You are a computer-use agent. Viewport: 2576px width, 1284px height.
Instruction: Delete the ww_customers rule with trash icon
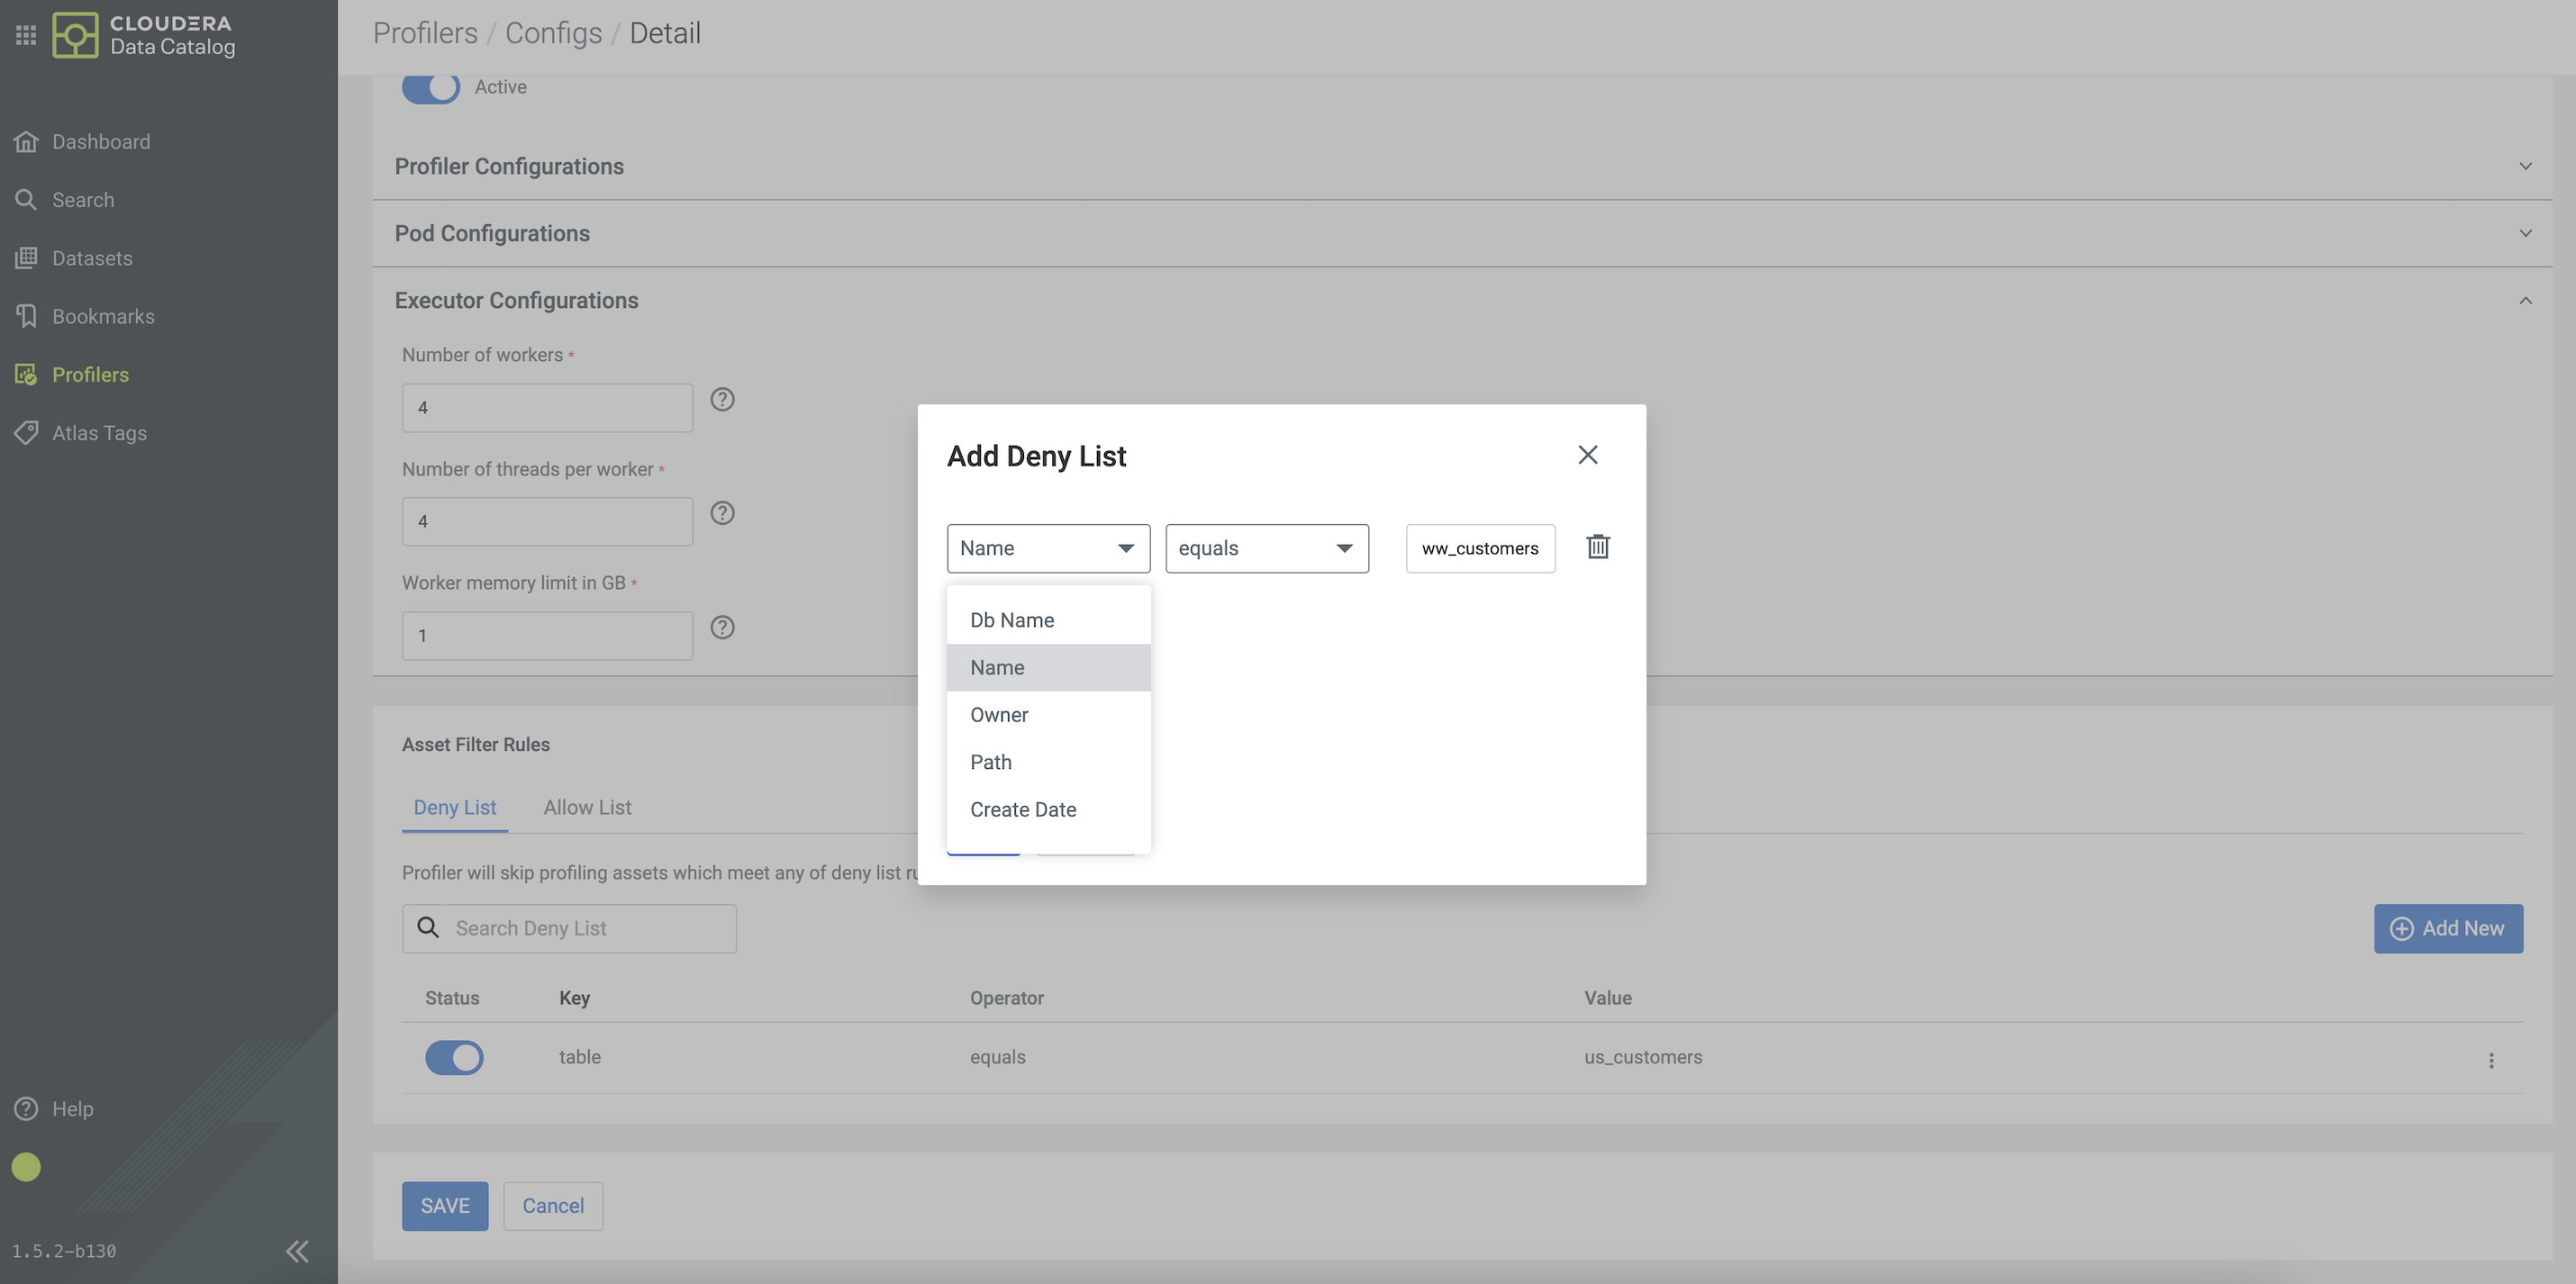click(1597, 547)
